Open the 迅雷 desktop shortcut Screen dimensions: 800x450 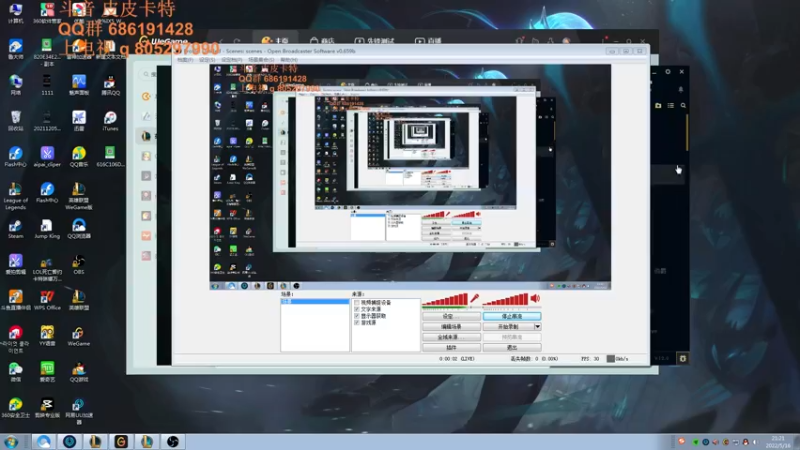click(79, 122)
